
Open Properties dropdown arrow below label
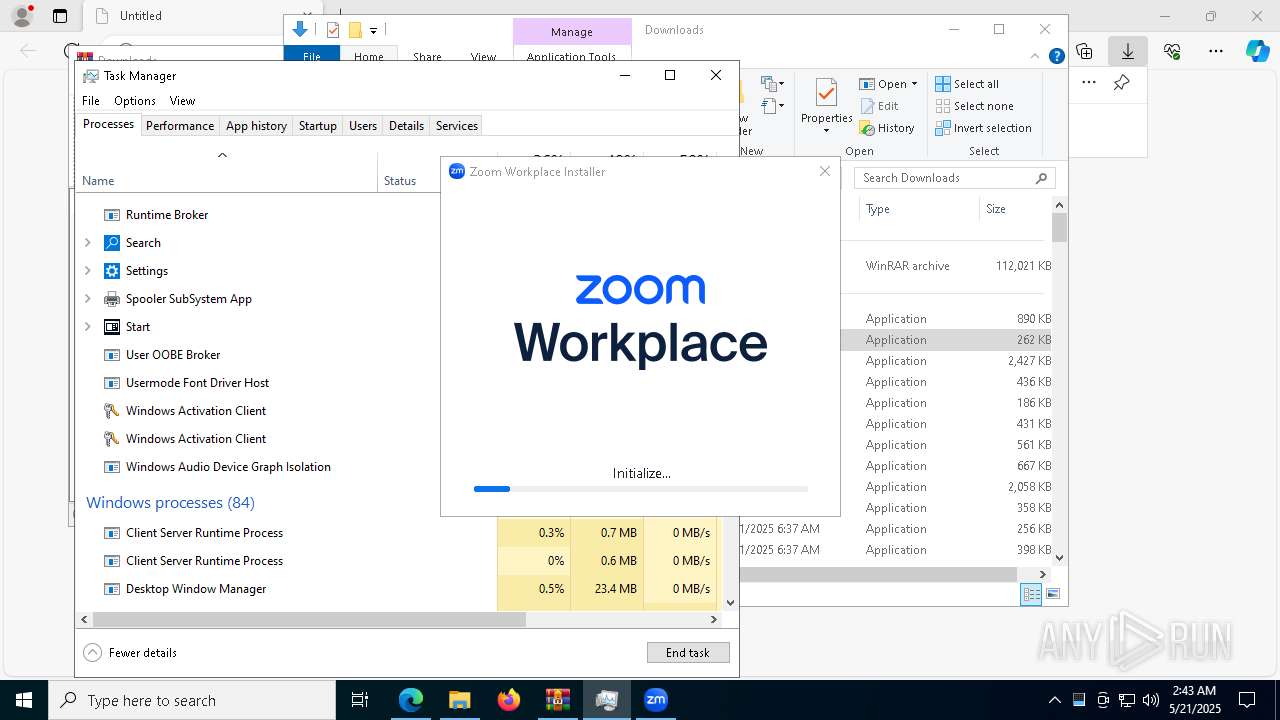coord(826,131)
